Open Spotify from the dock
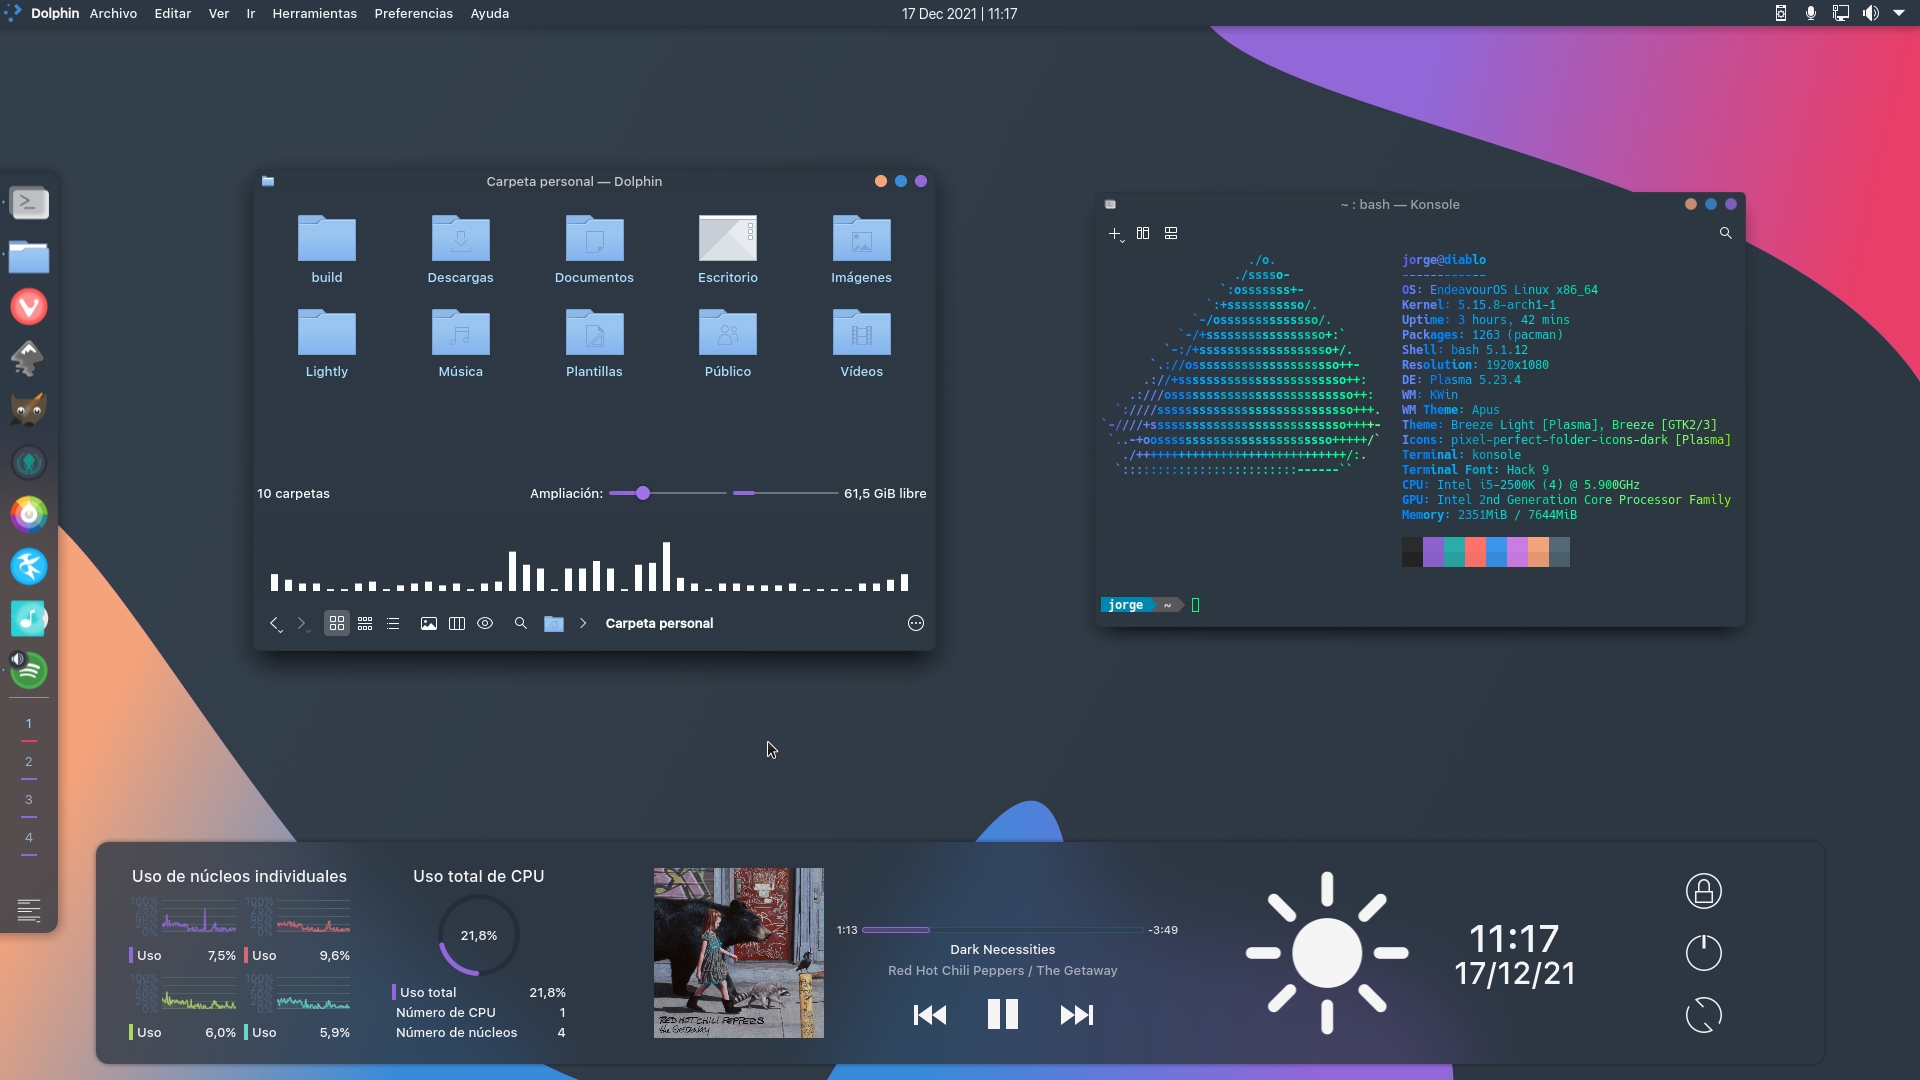Screen dimensions: 1920x1080 point(29,670)
